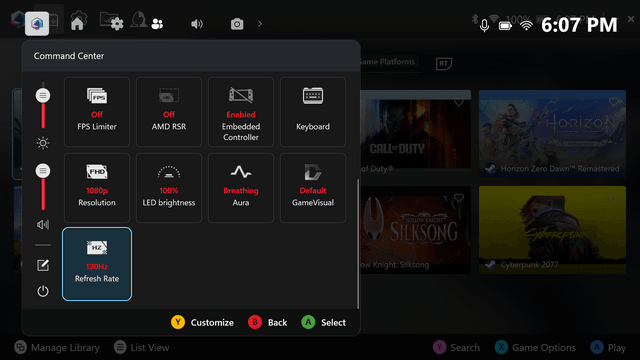
Task: Click the 6:07 PM clock
Action: tap(579, 25)
